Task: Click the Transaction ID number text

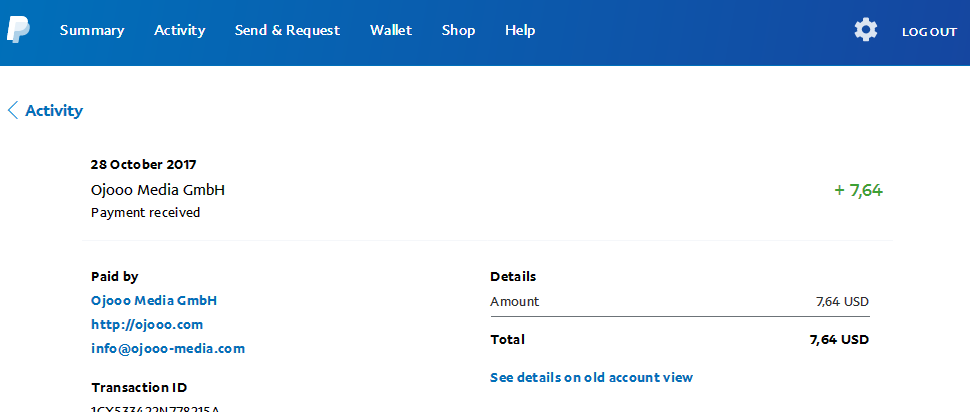Action: [x=155, y=408]
